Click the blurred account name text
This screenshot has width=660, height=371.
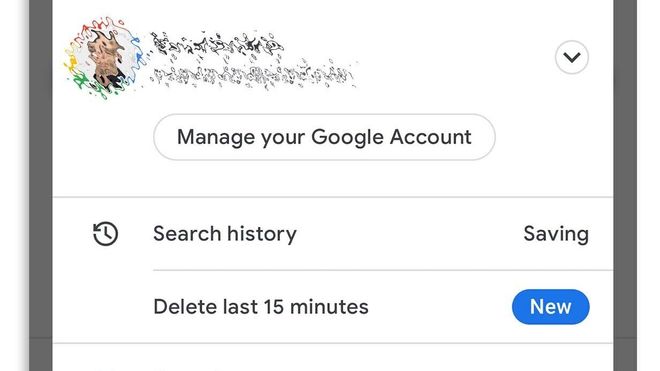pos(217,46)
